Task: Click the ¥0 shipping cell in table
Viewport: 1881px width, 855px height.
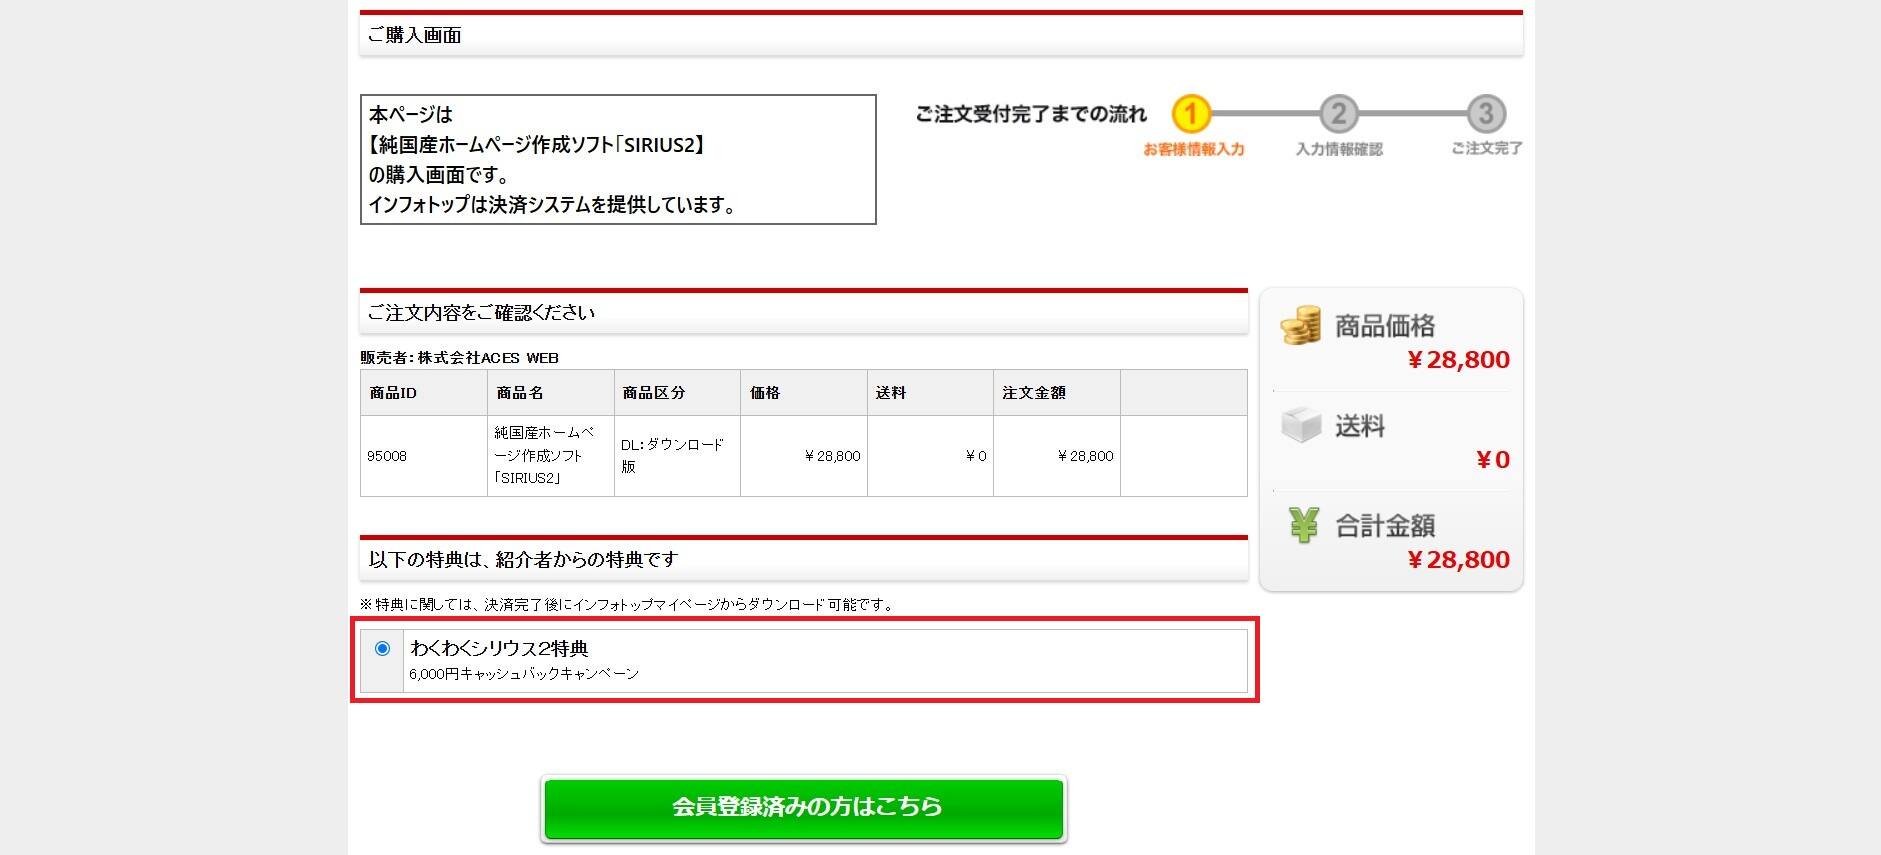Action: [930, 456]
